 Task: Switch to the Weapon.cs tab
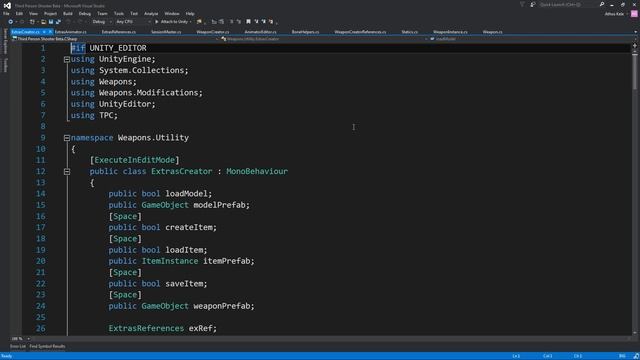coord(493,32)
